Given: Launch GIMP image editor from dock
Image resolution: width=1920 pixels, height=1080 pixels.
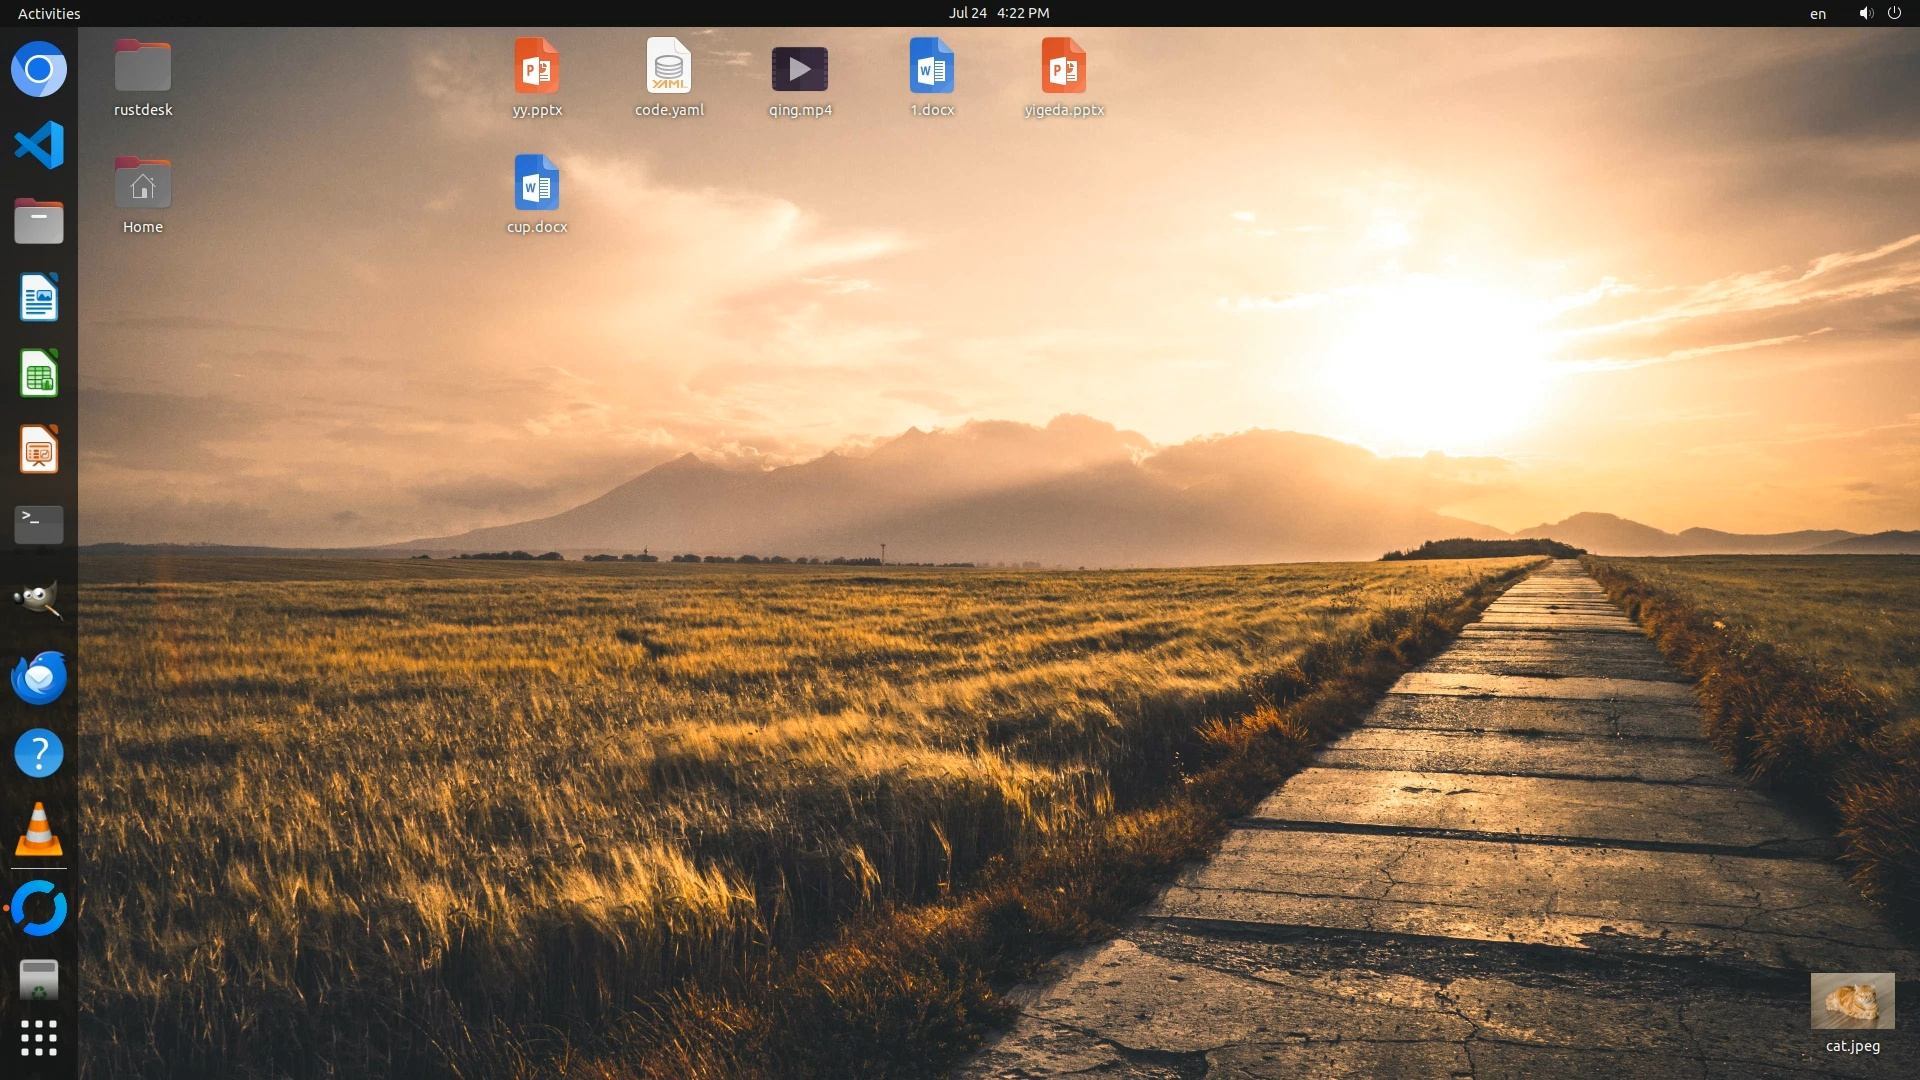Looking at the screenshot, I should (39, 600).
